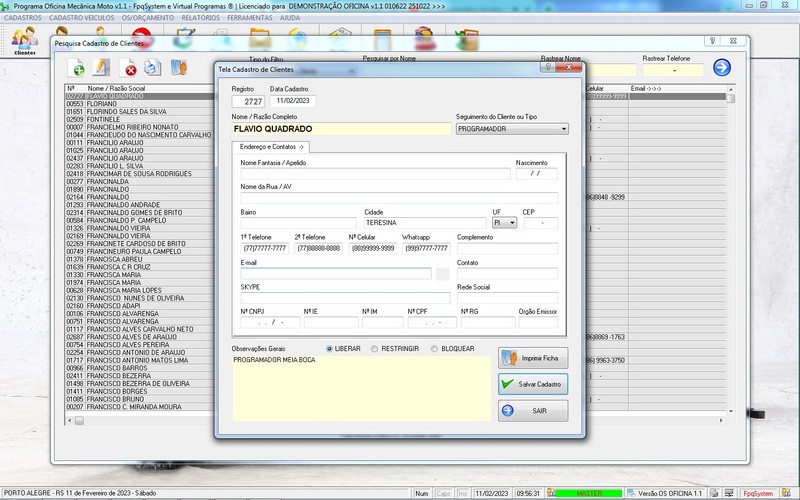
Task: Click the status bar printer icon
Action: 714,493
